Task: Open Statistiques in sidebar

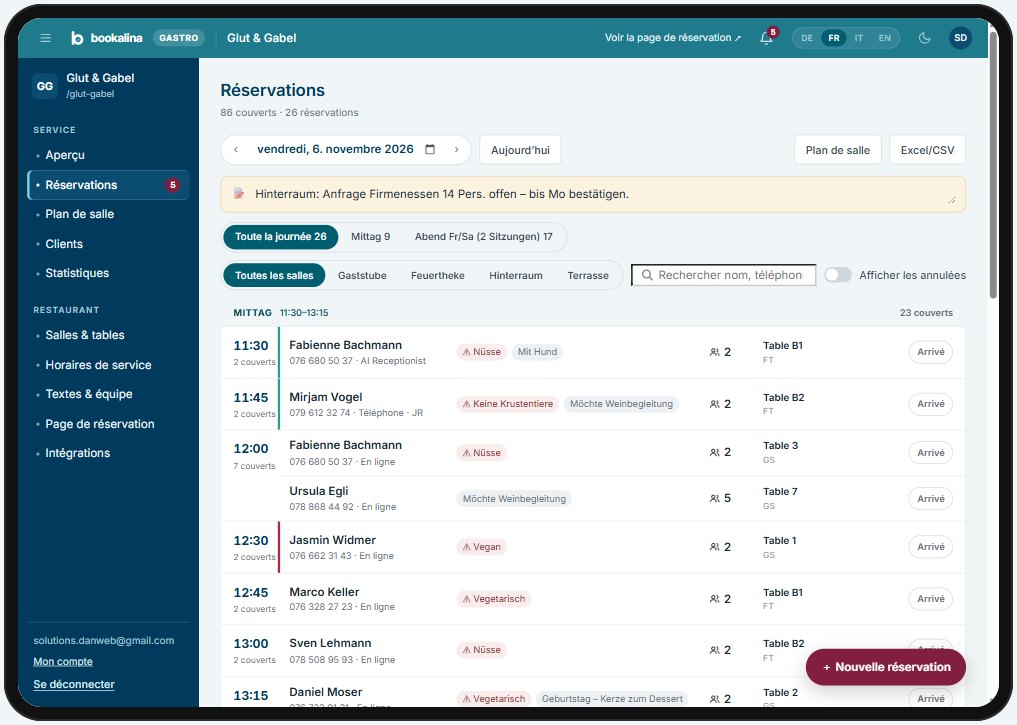Action: [108, 273]
